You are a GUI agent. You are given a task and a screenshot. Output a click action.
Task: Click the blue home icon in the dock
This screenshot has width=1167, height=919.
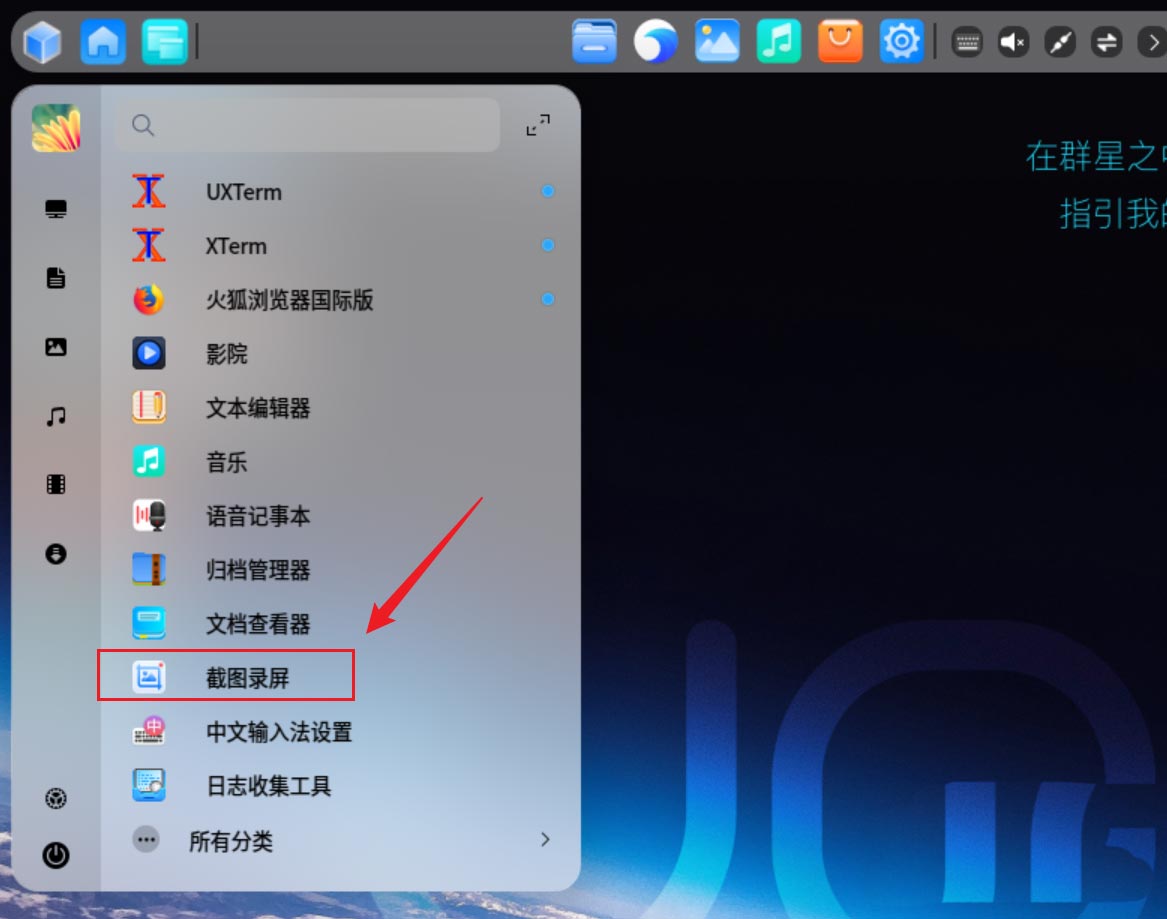click(x=103, y=42)
